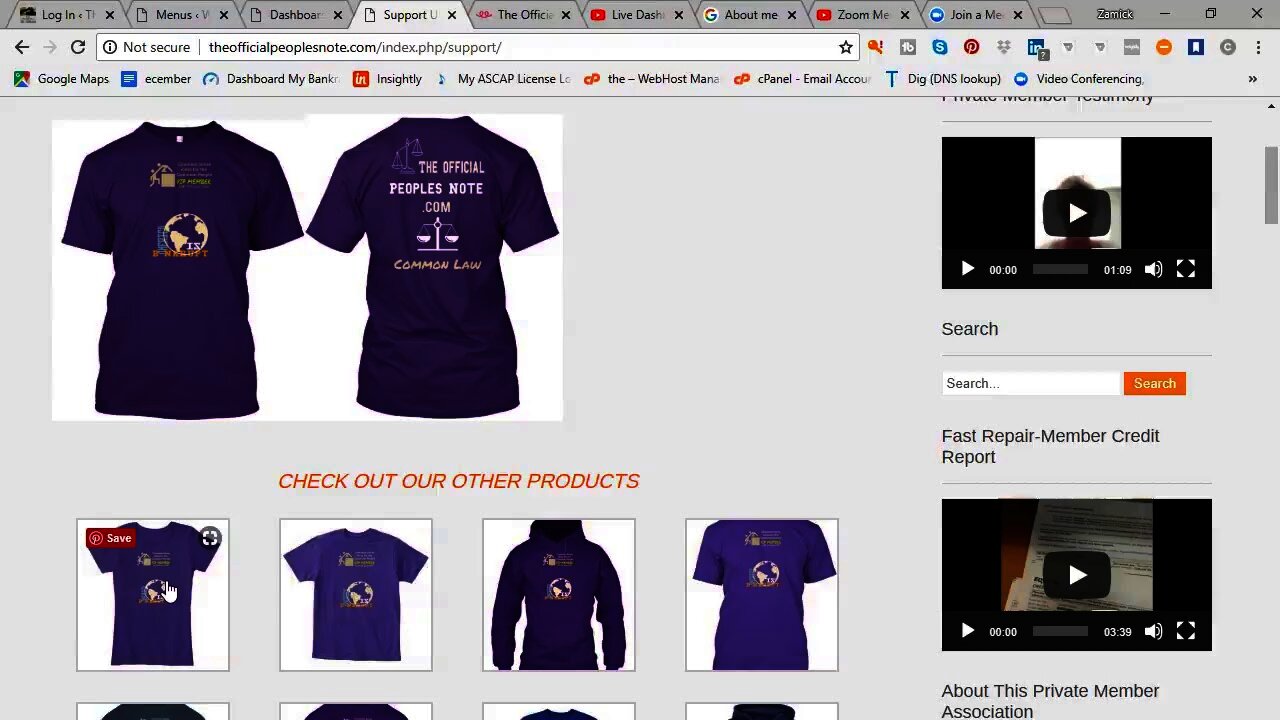Screen dimensions: 1280x720
Task: Open the 'ecember' bookmark
Action: click(x=156, y=79)
